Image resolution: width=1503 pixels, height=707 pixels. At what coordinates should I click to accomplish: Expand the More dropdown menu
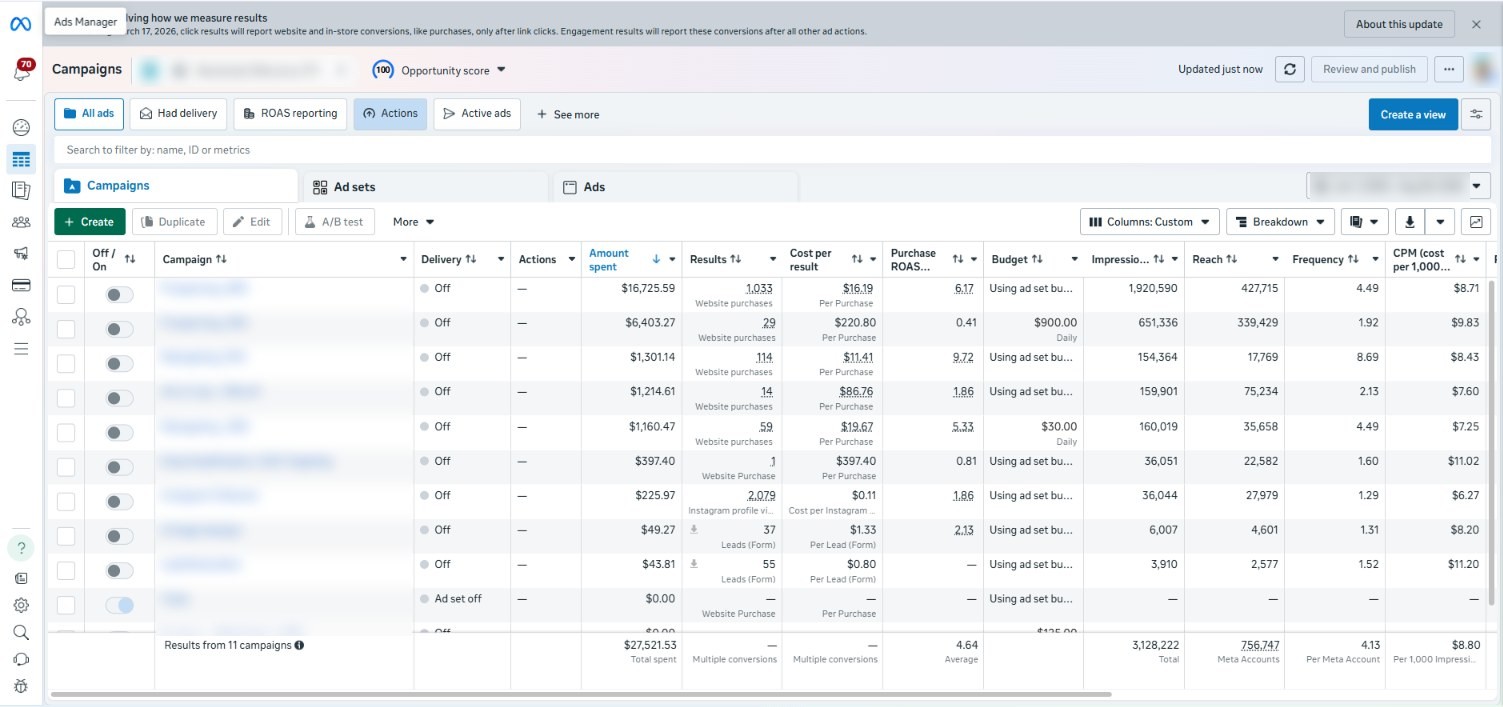(414, 222)
